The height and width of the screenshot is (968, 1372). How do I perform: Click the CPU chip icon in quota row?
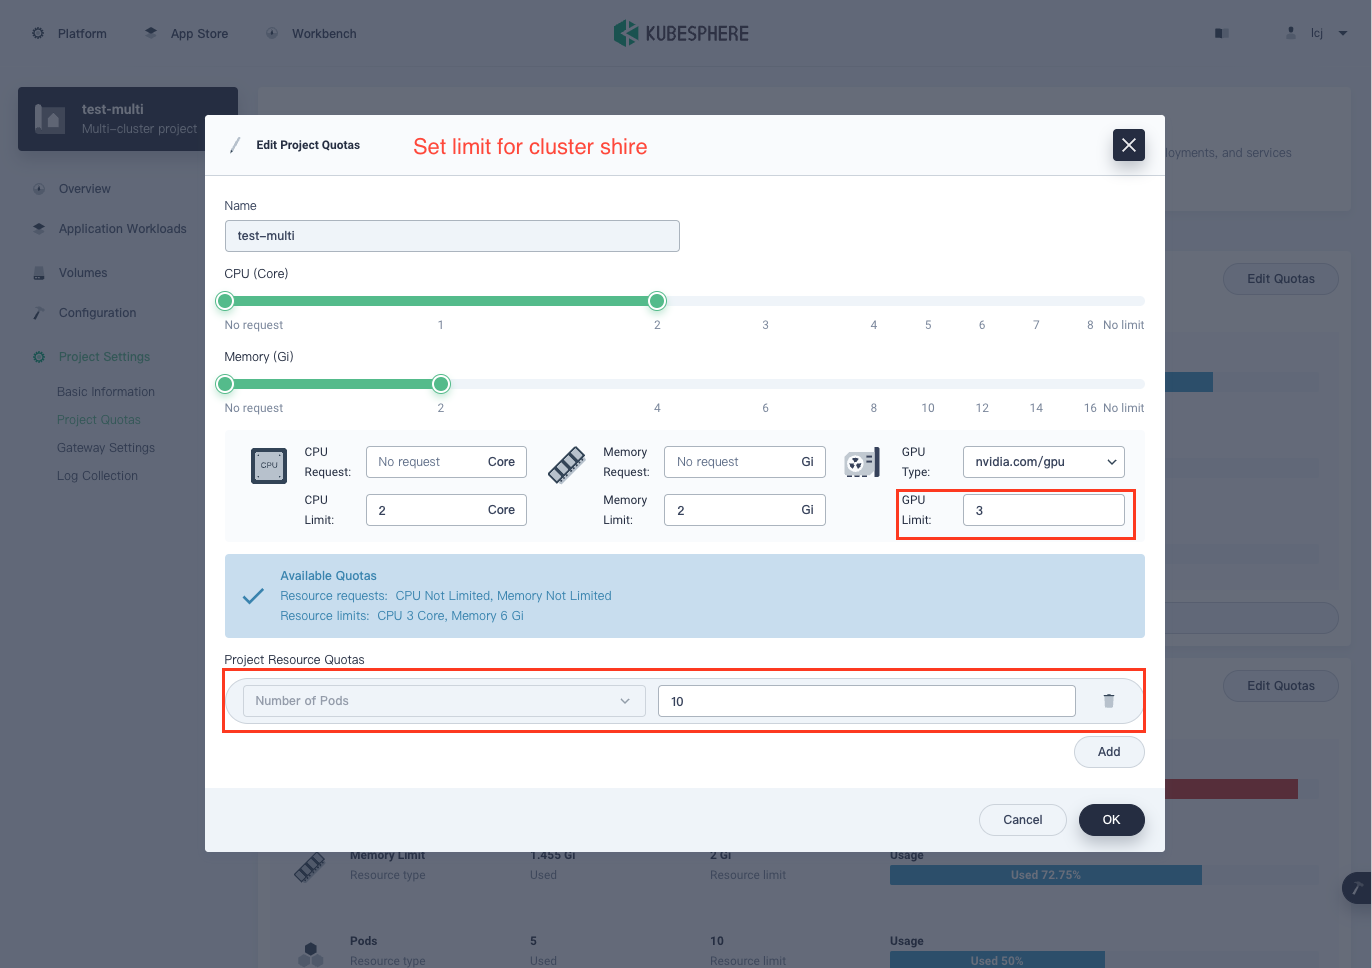pos(268,466)
